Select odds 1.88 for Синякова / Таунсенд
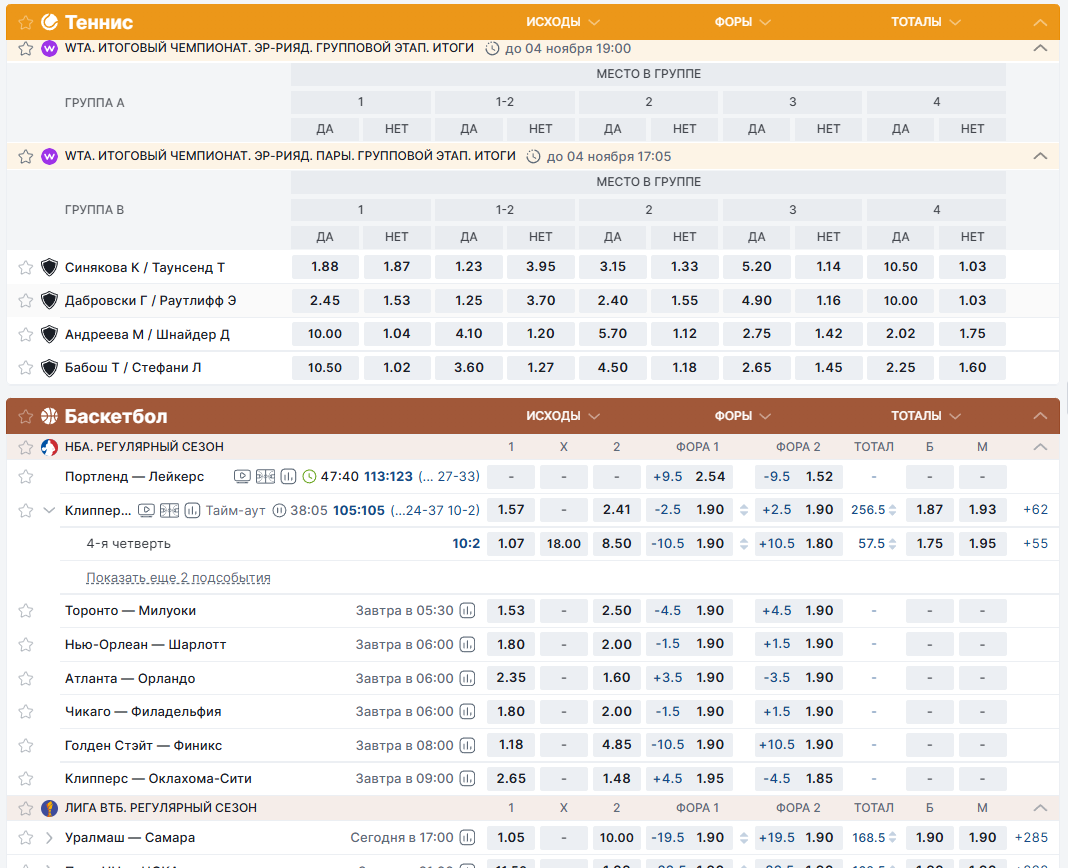Viewport: 1068px width, 868px height. (325, 267)
